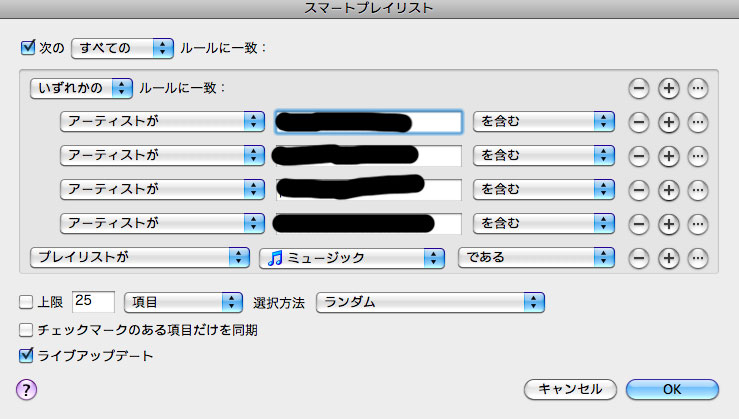The height and width of the screenshot is (419, 739).
Task: Click the first artist text field
Action: point(369,122)
